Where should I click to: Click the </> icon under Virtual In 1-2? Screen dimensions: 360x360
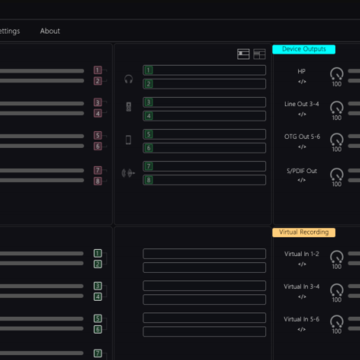pyautogui.click(x=302, y=264)
